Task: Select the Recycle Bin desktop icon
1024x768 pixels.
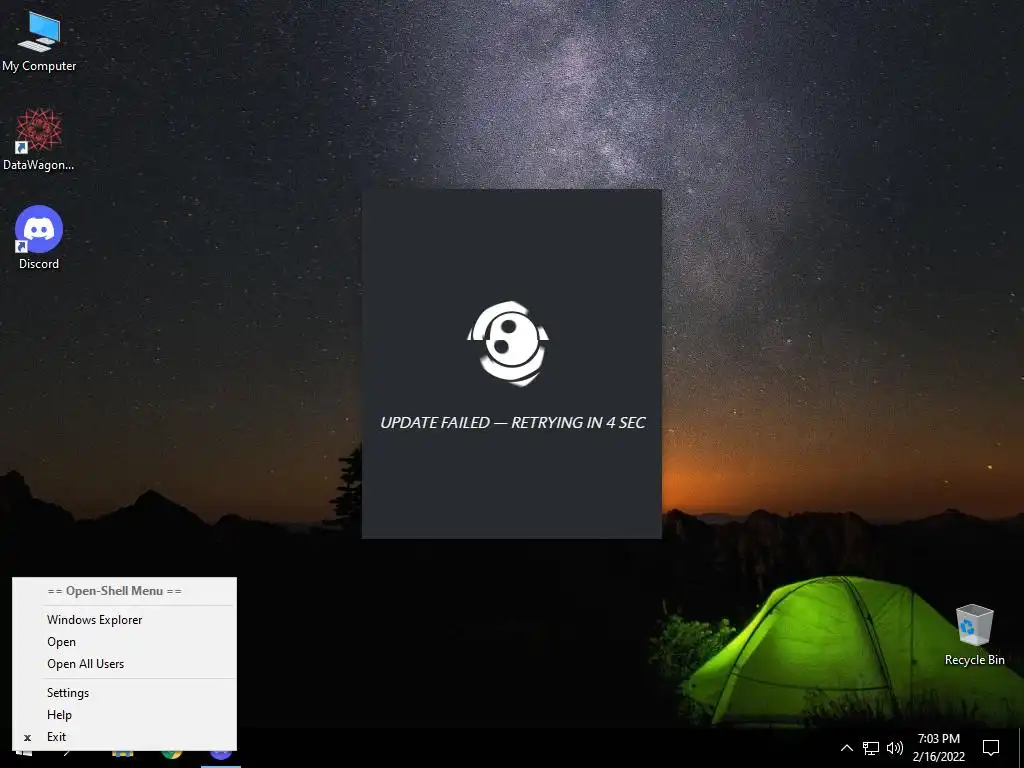Action: 974,635
